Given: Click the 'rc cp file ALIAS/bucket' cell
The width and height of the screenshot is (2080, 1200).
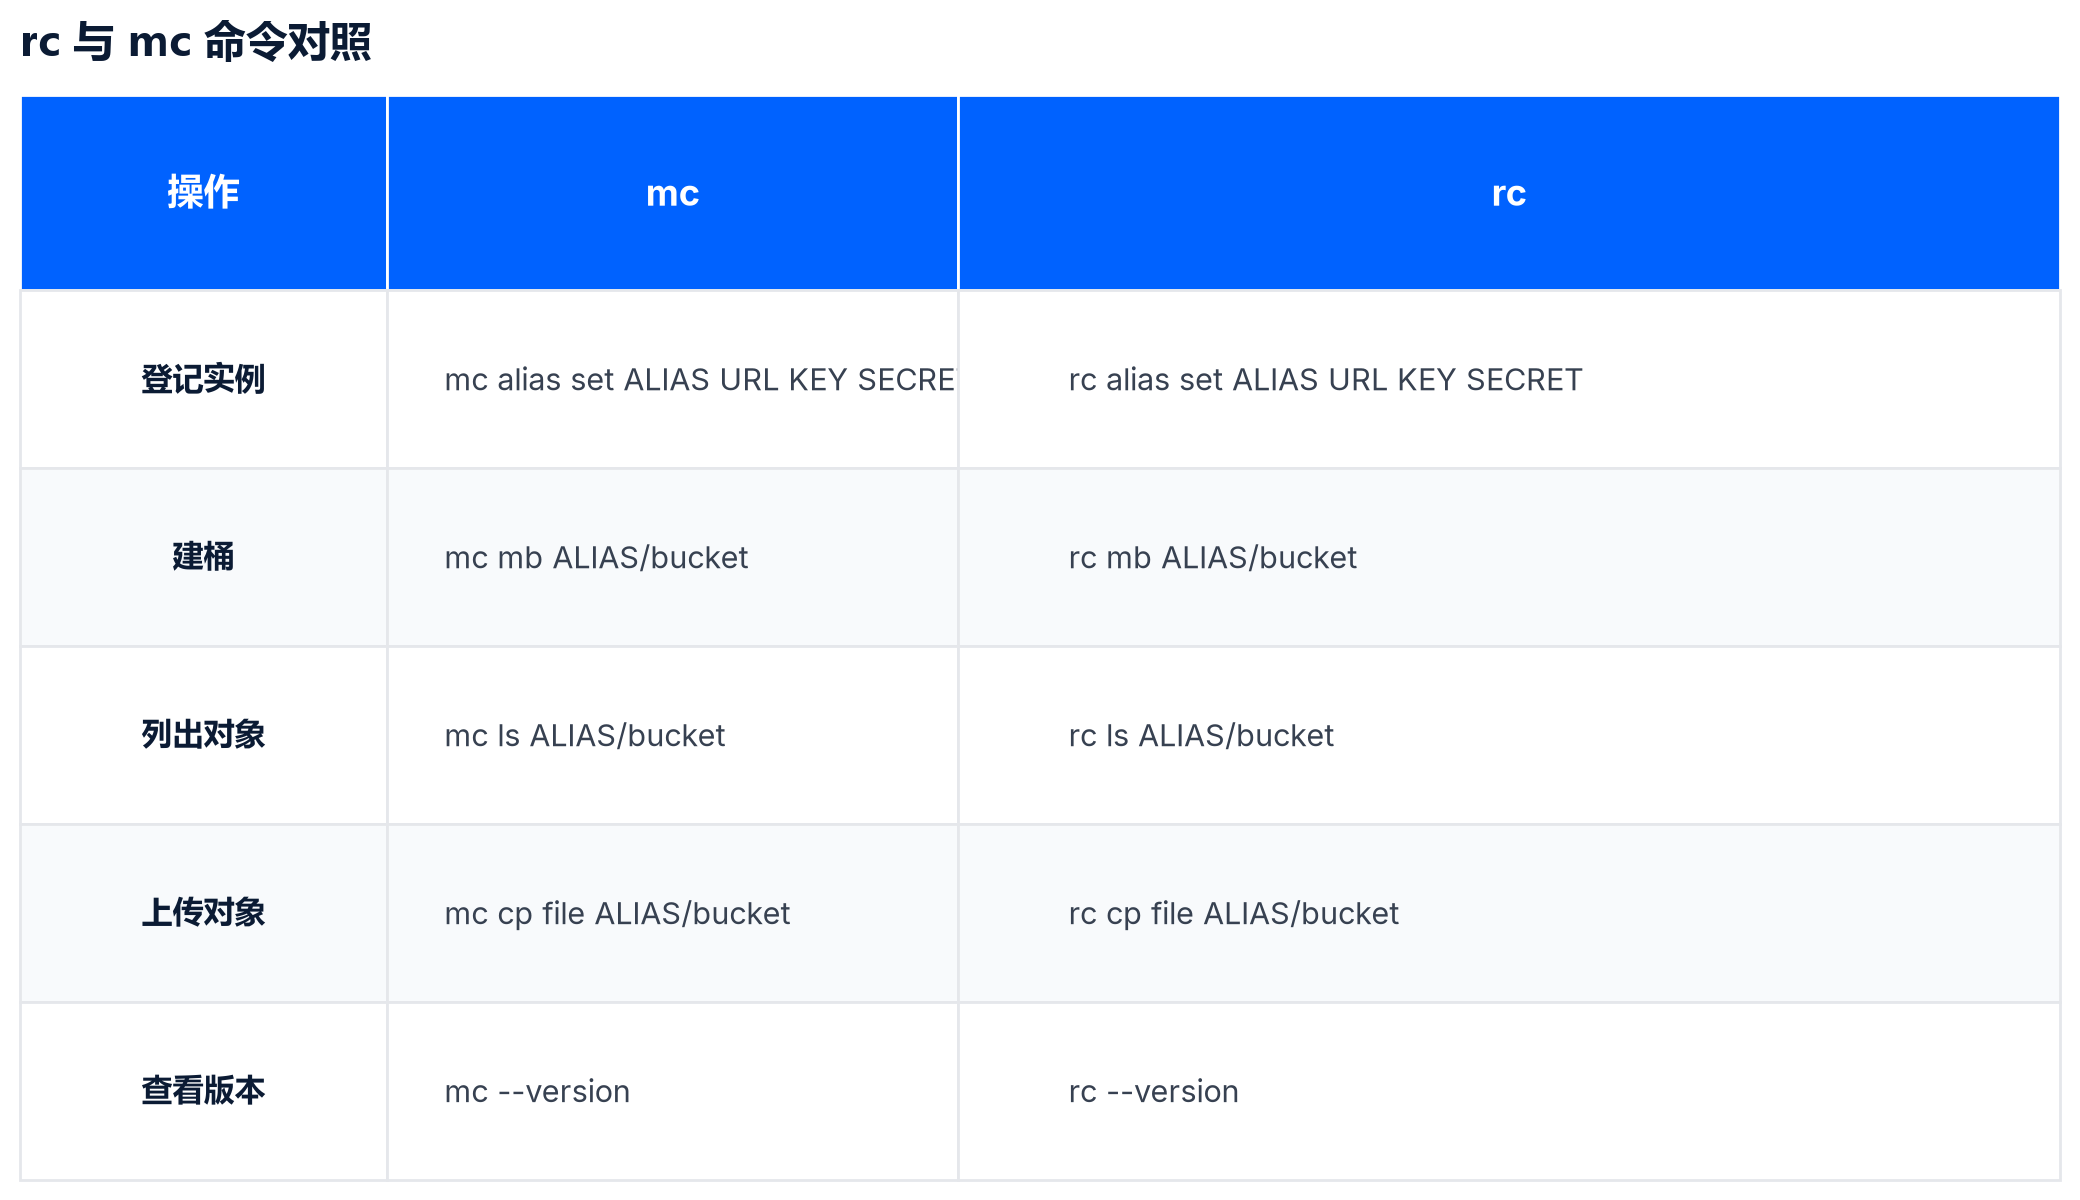Looking at the screenshot, I should (1509, 913).
